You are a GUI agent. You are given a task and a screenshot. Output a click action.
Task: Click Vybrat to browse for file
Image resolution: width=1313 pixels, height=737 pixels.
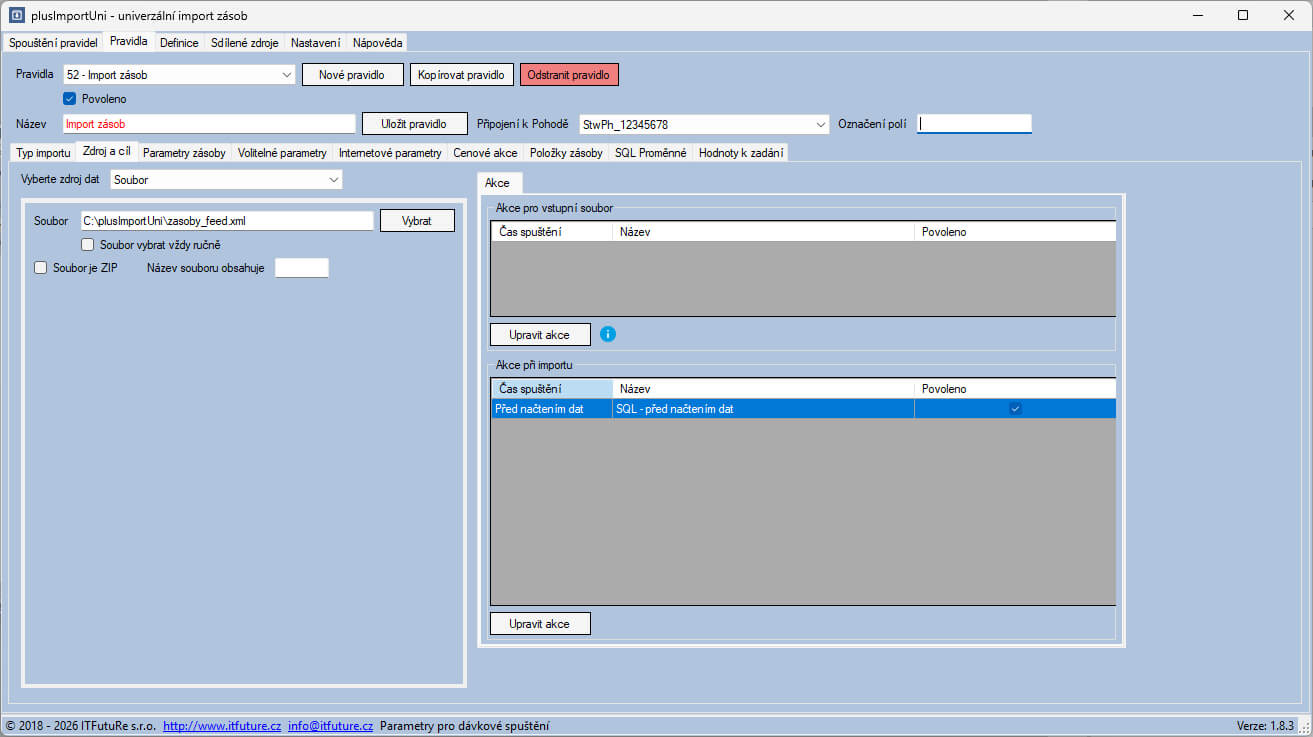[417, 221]
